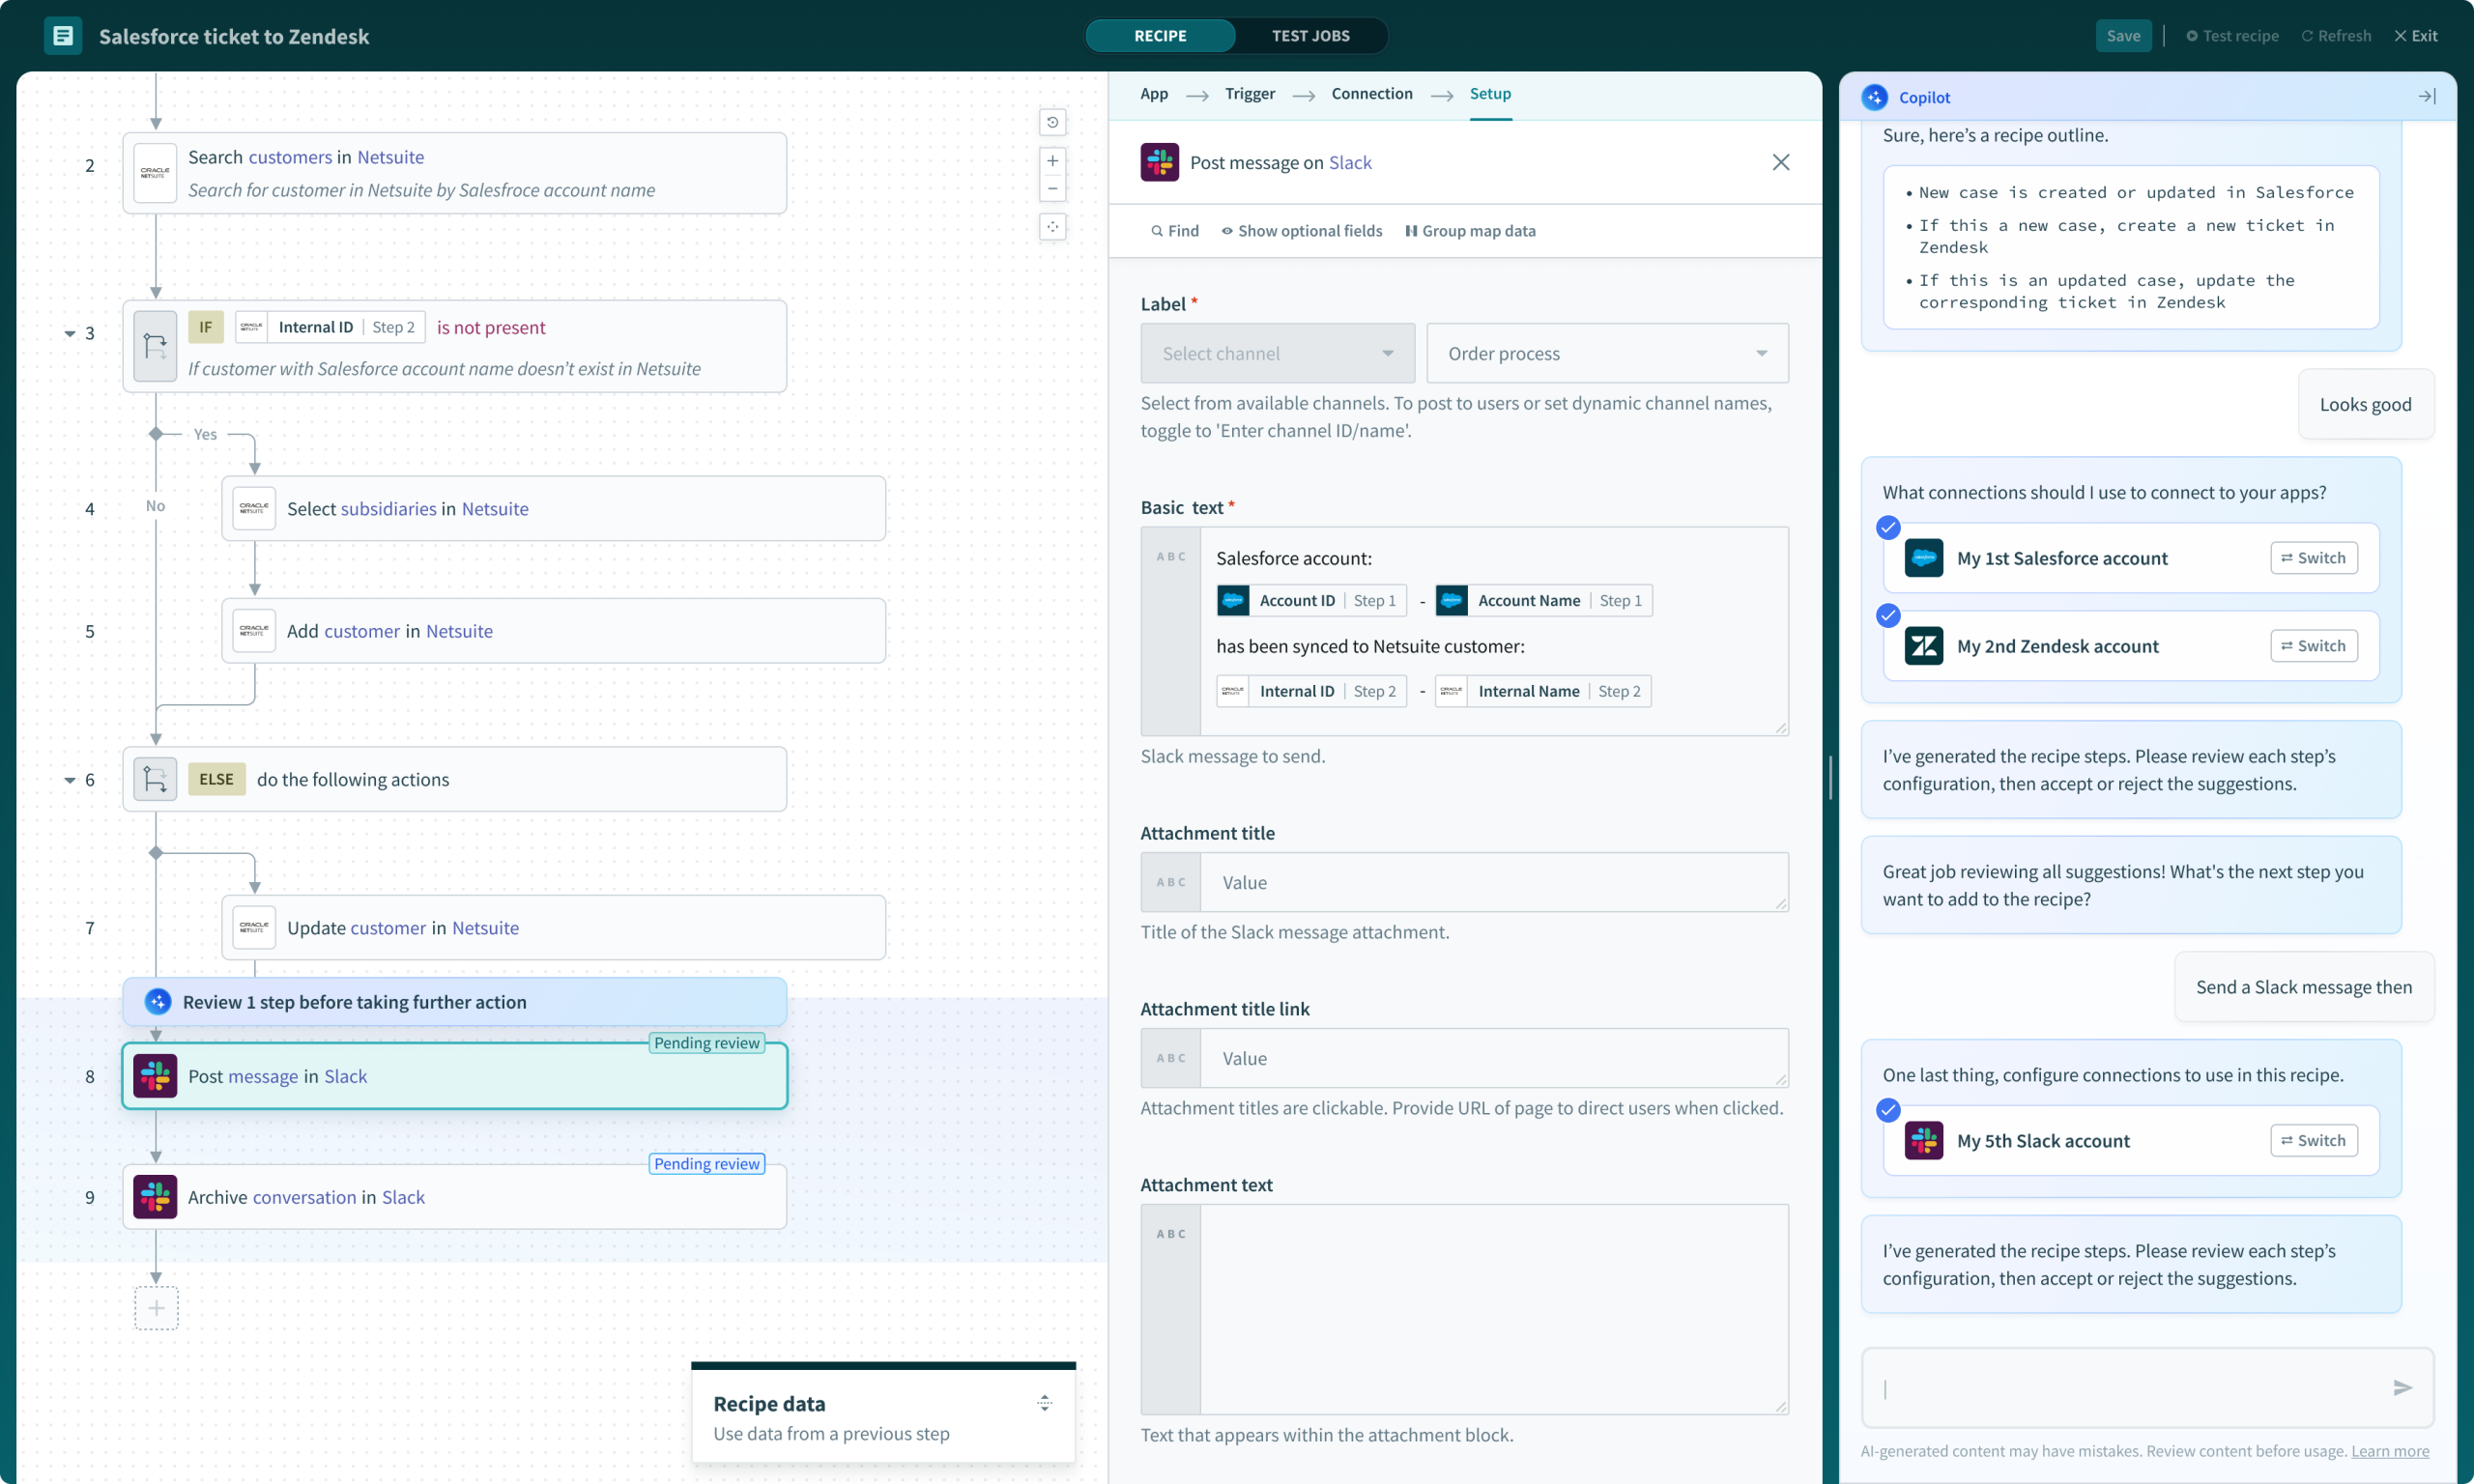Click the Copilot icon in review banner
Image resolution: width=2474 pixels, height=1484 pixels.
tap(158, 1002)
